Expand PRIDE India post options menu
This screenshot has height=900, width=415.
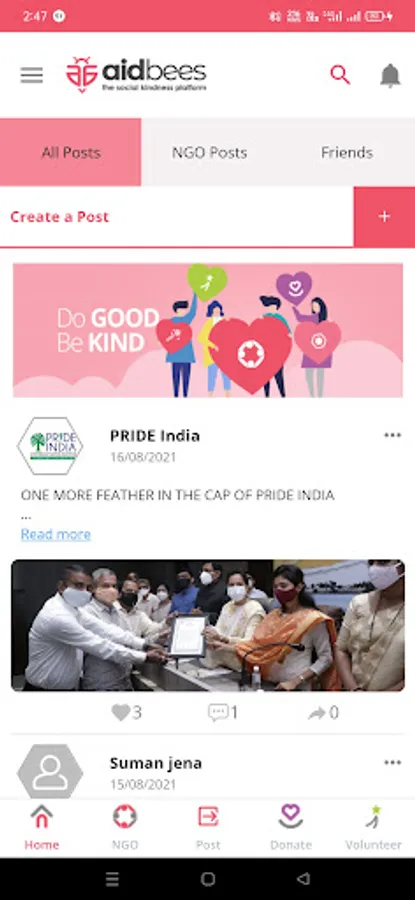click(393, 435)
